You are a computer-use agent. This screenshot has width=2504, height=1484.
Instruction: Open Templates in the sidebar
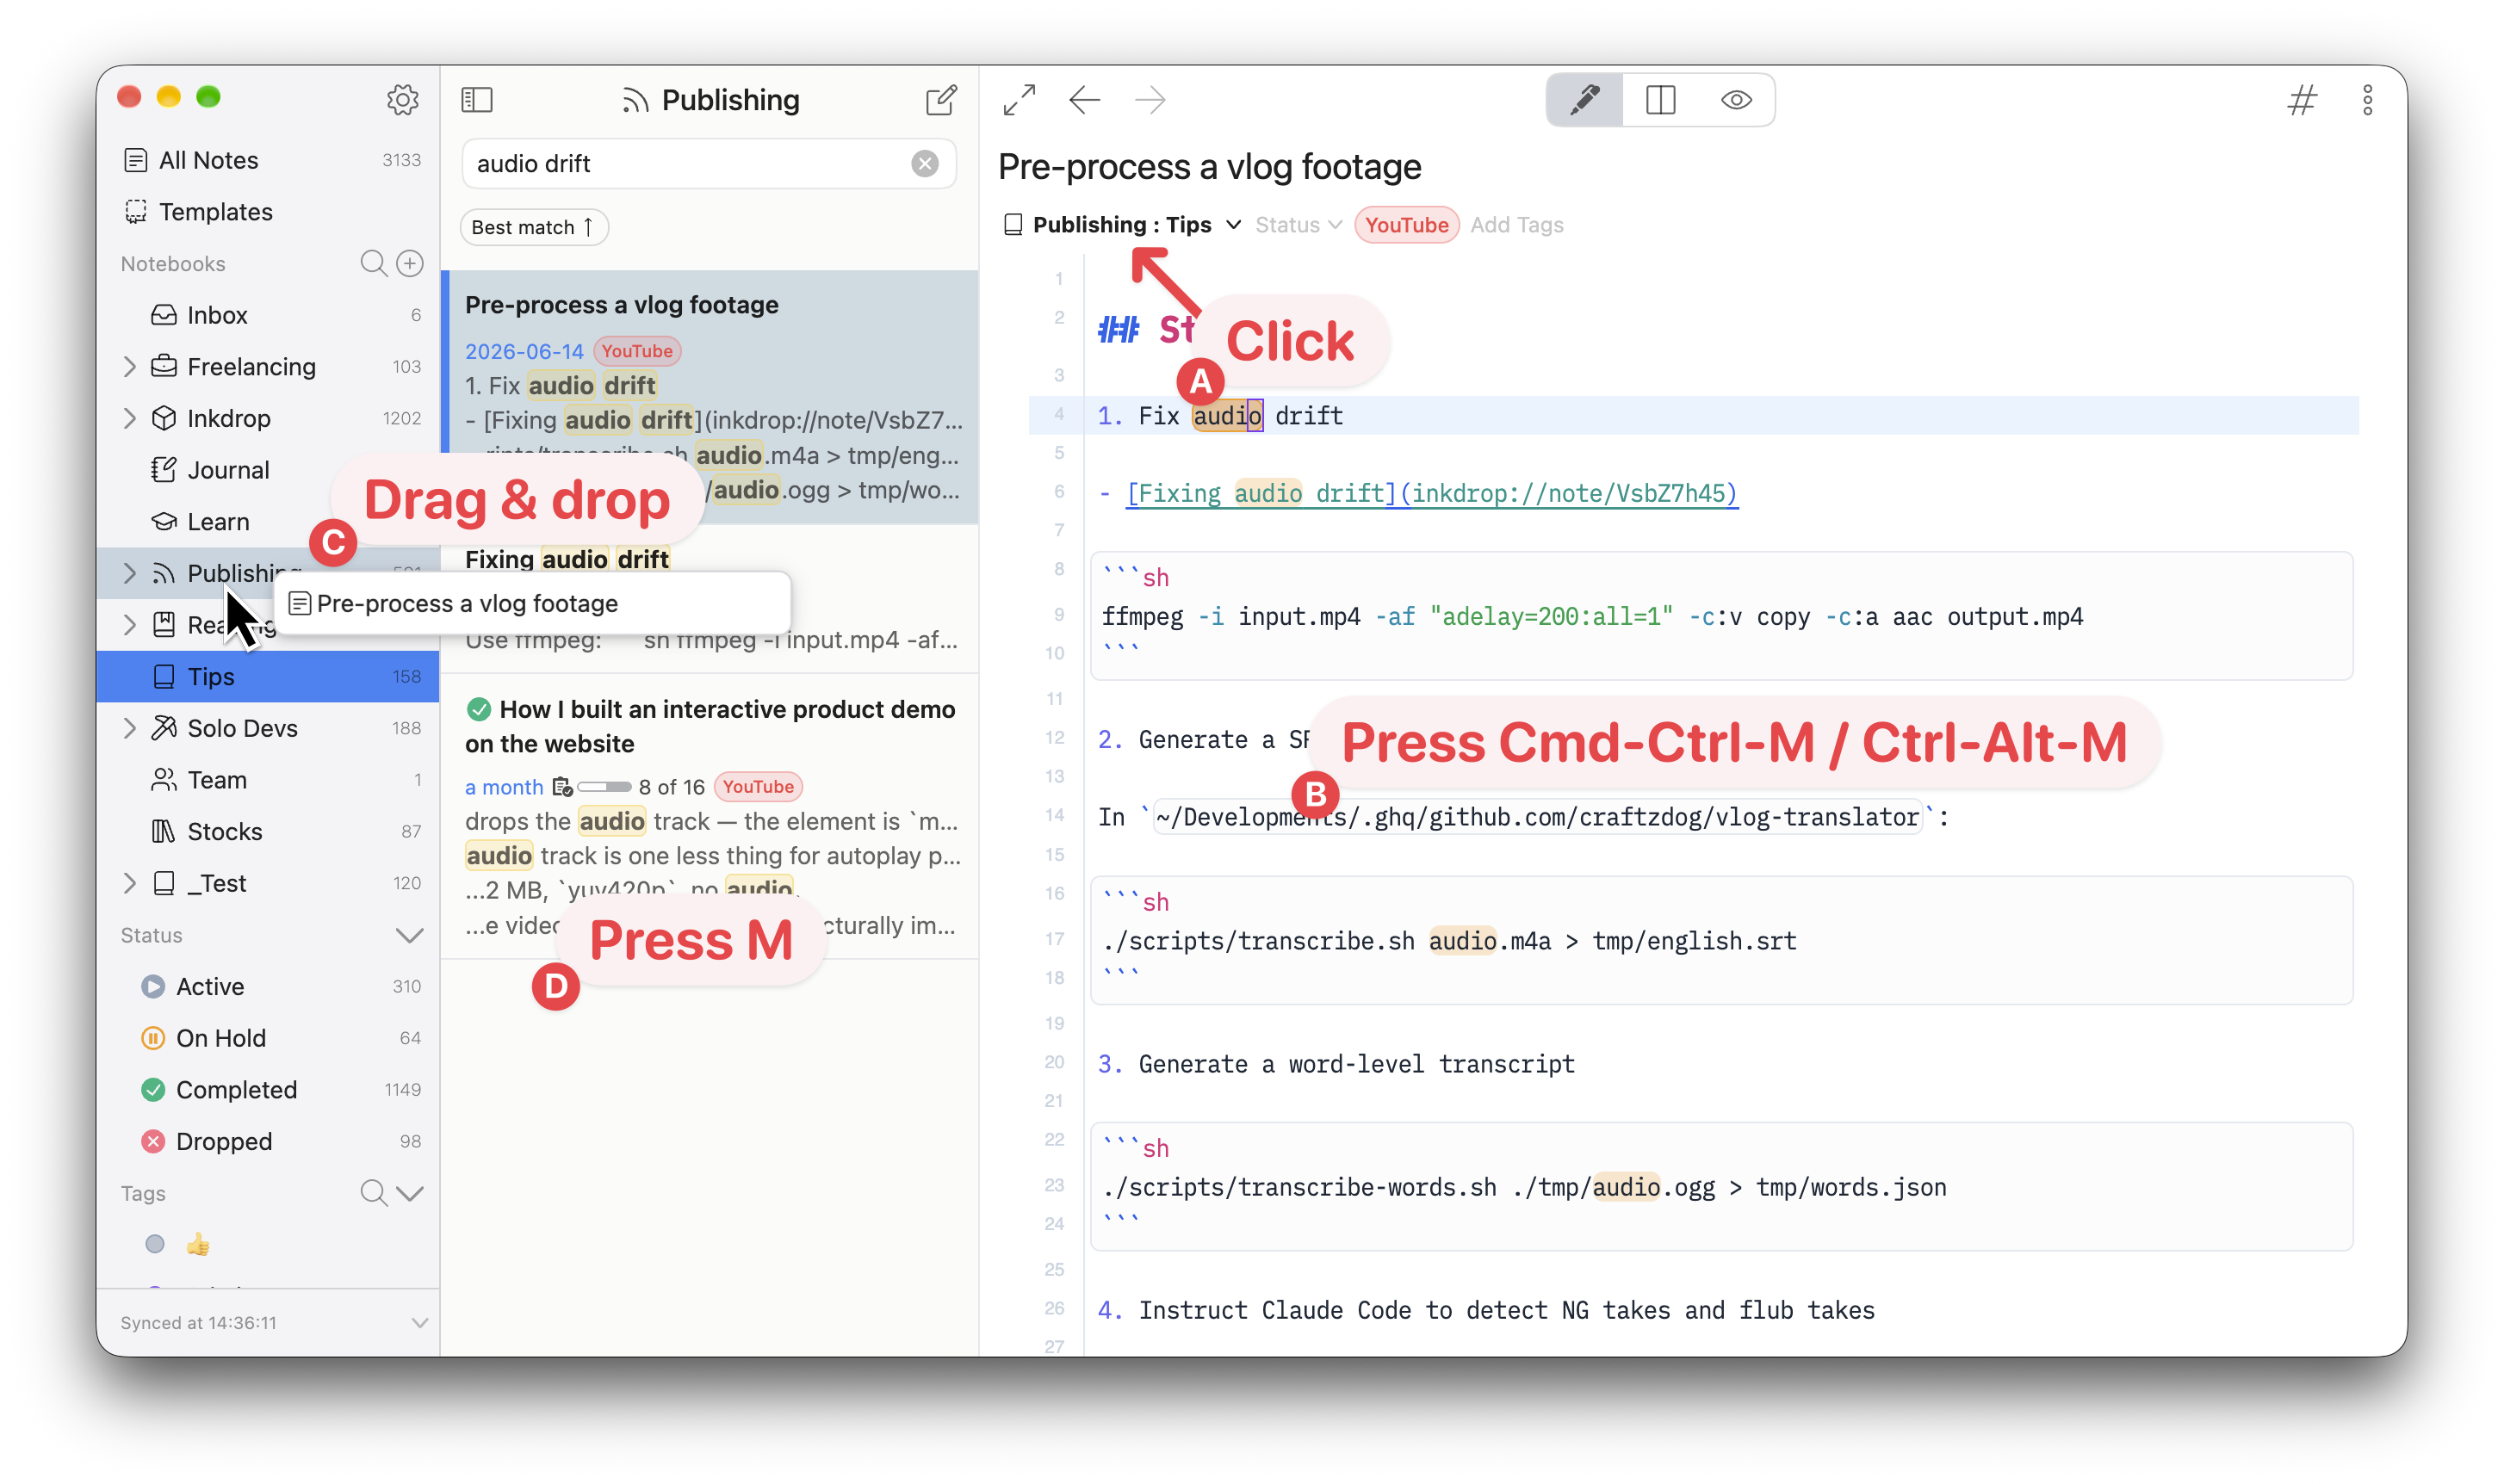[268, 212]
